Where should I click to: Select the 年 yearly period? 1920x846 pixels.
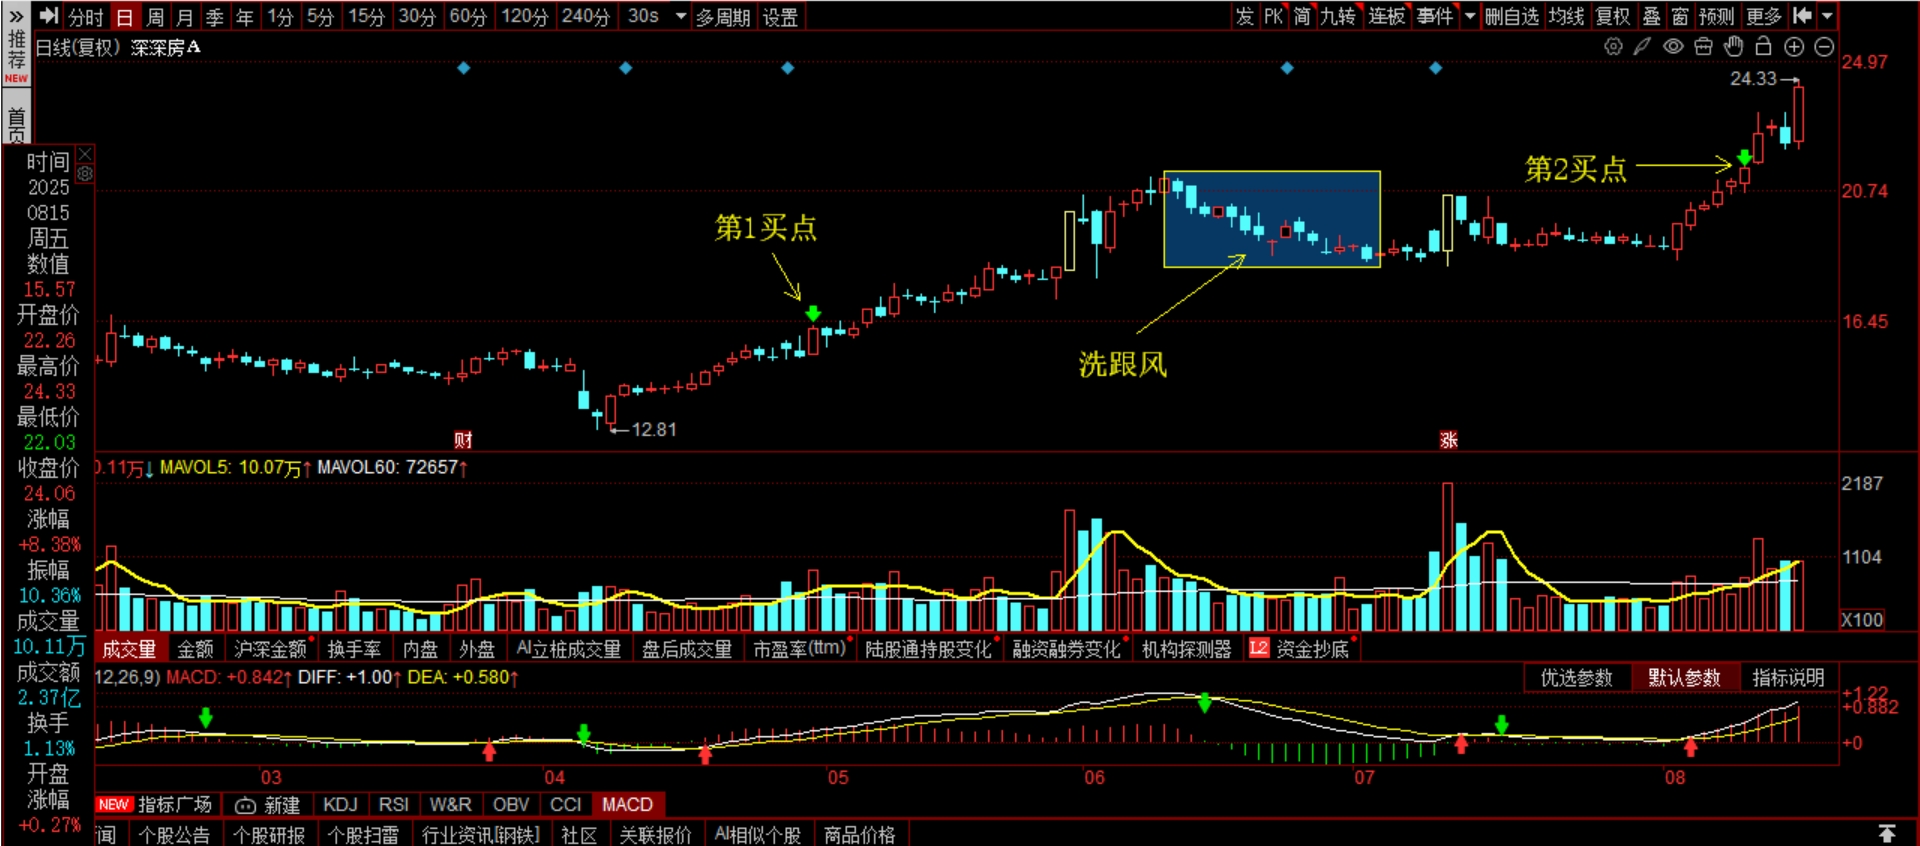pos(244,16)
